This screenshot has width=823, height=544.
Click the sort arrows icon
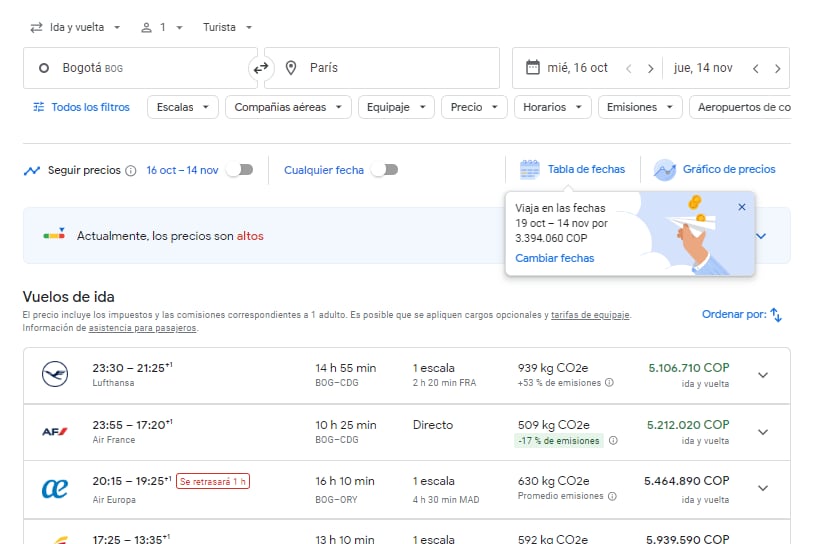776,315
